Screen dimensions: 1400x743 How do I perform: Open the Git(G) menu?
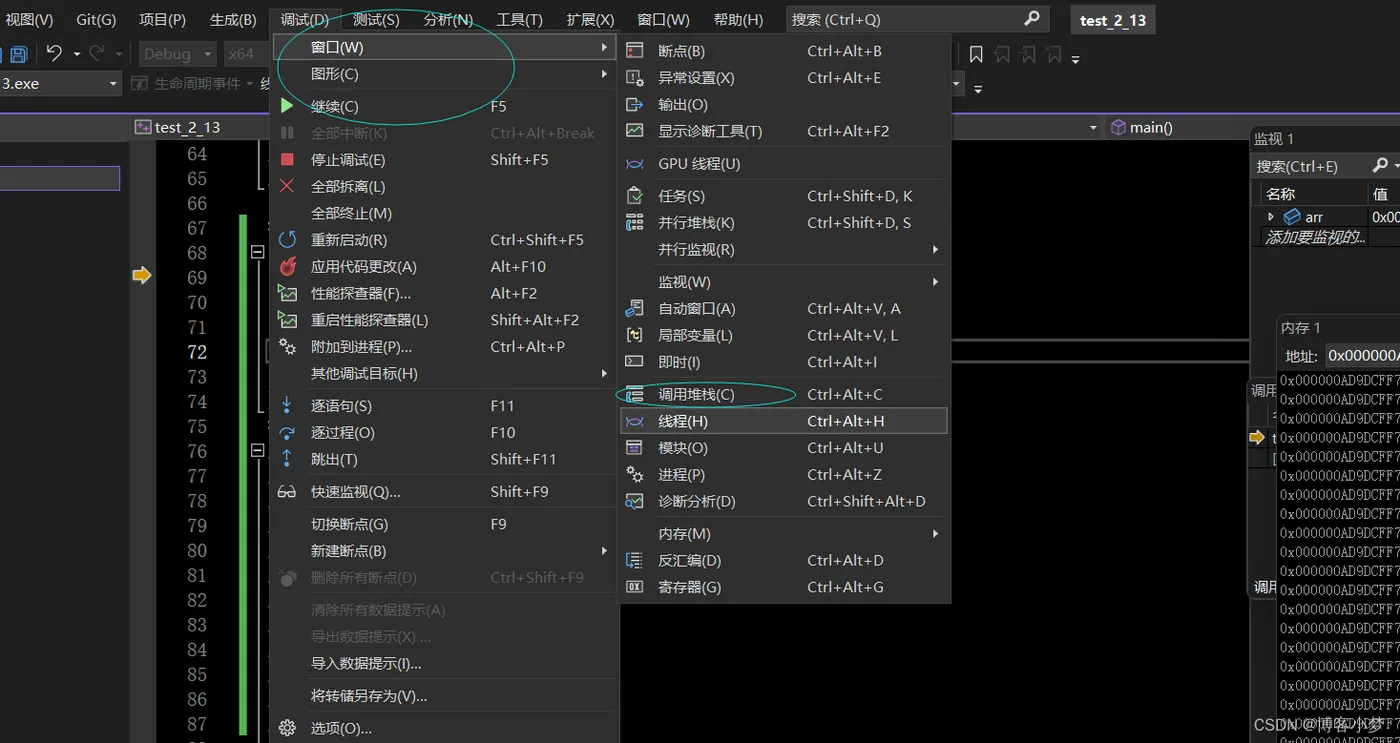point(96,20)
